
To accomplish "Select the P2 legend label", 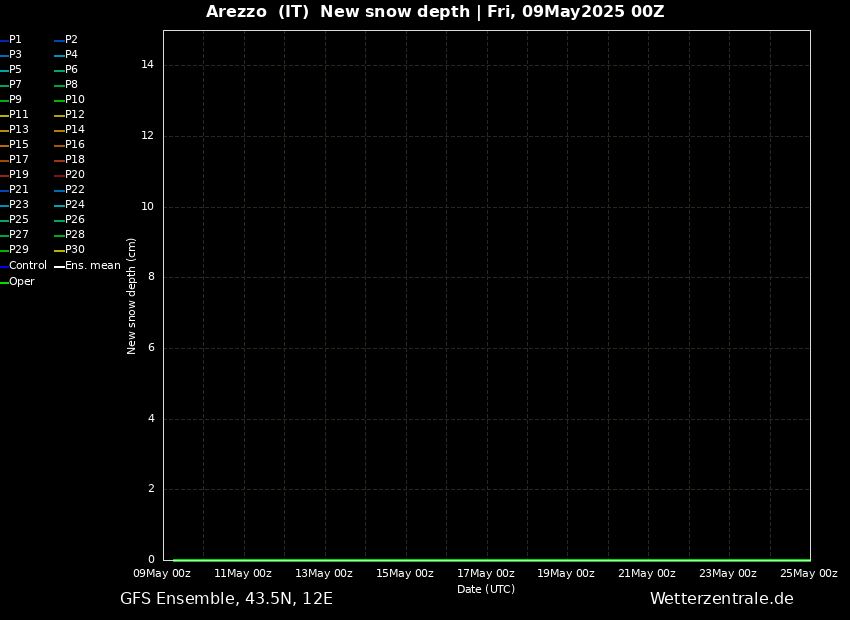I will (x=71, y=40).
